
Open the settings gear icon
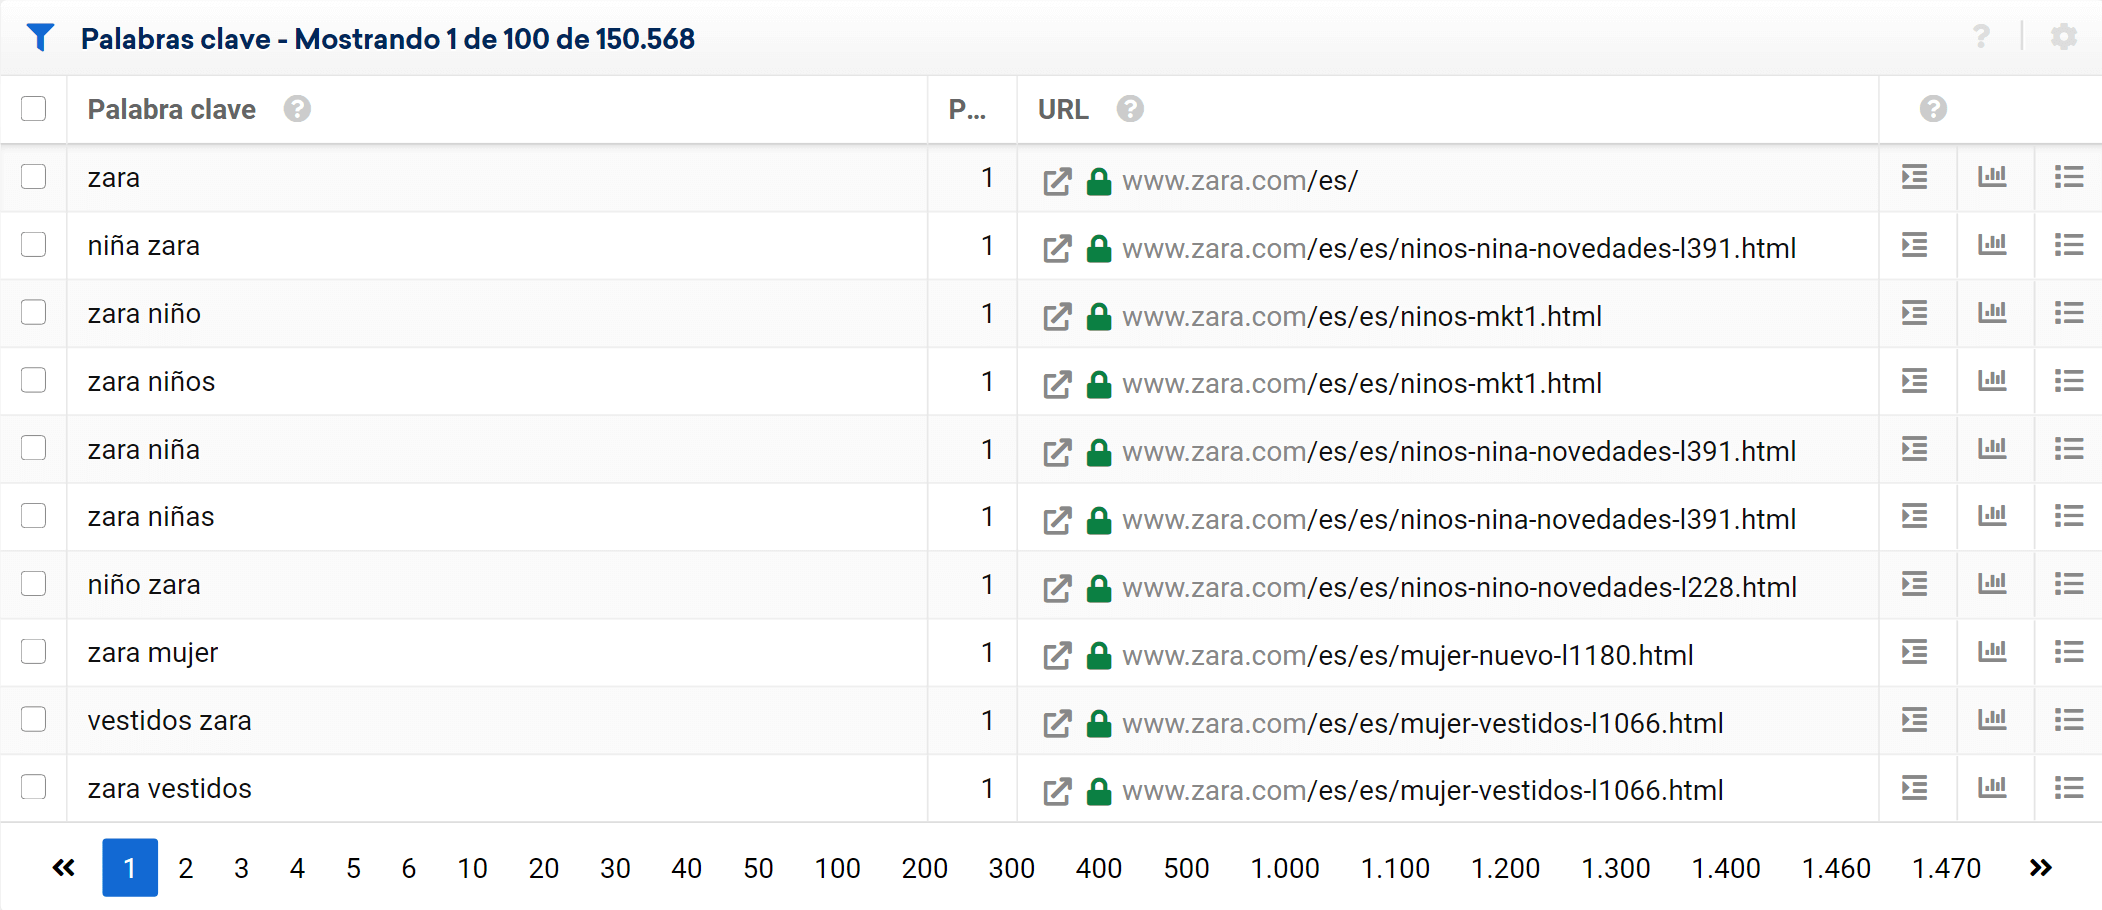(x=2063, y=37)
